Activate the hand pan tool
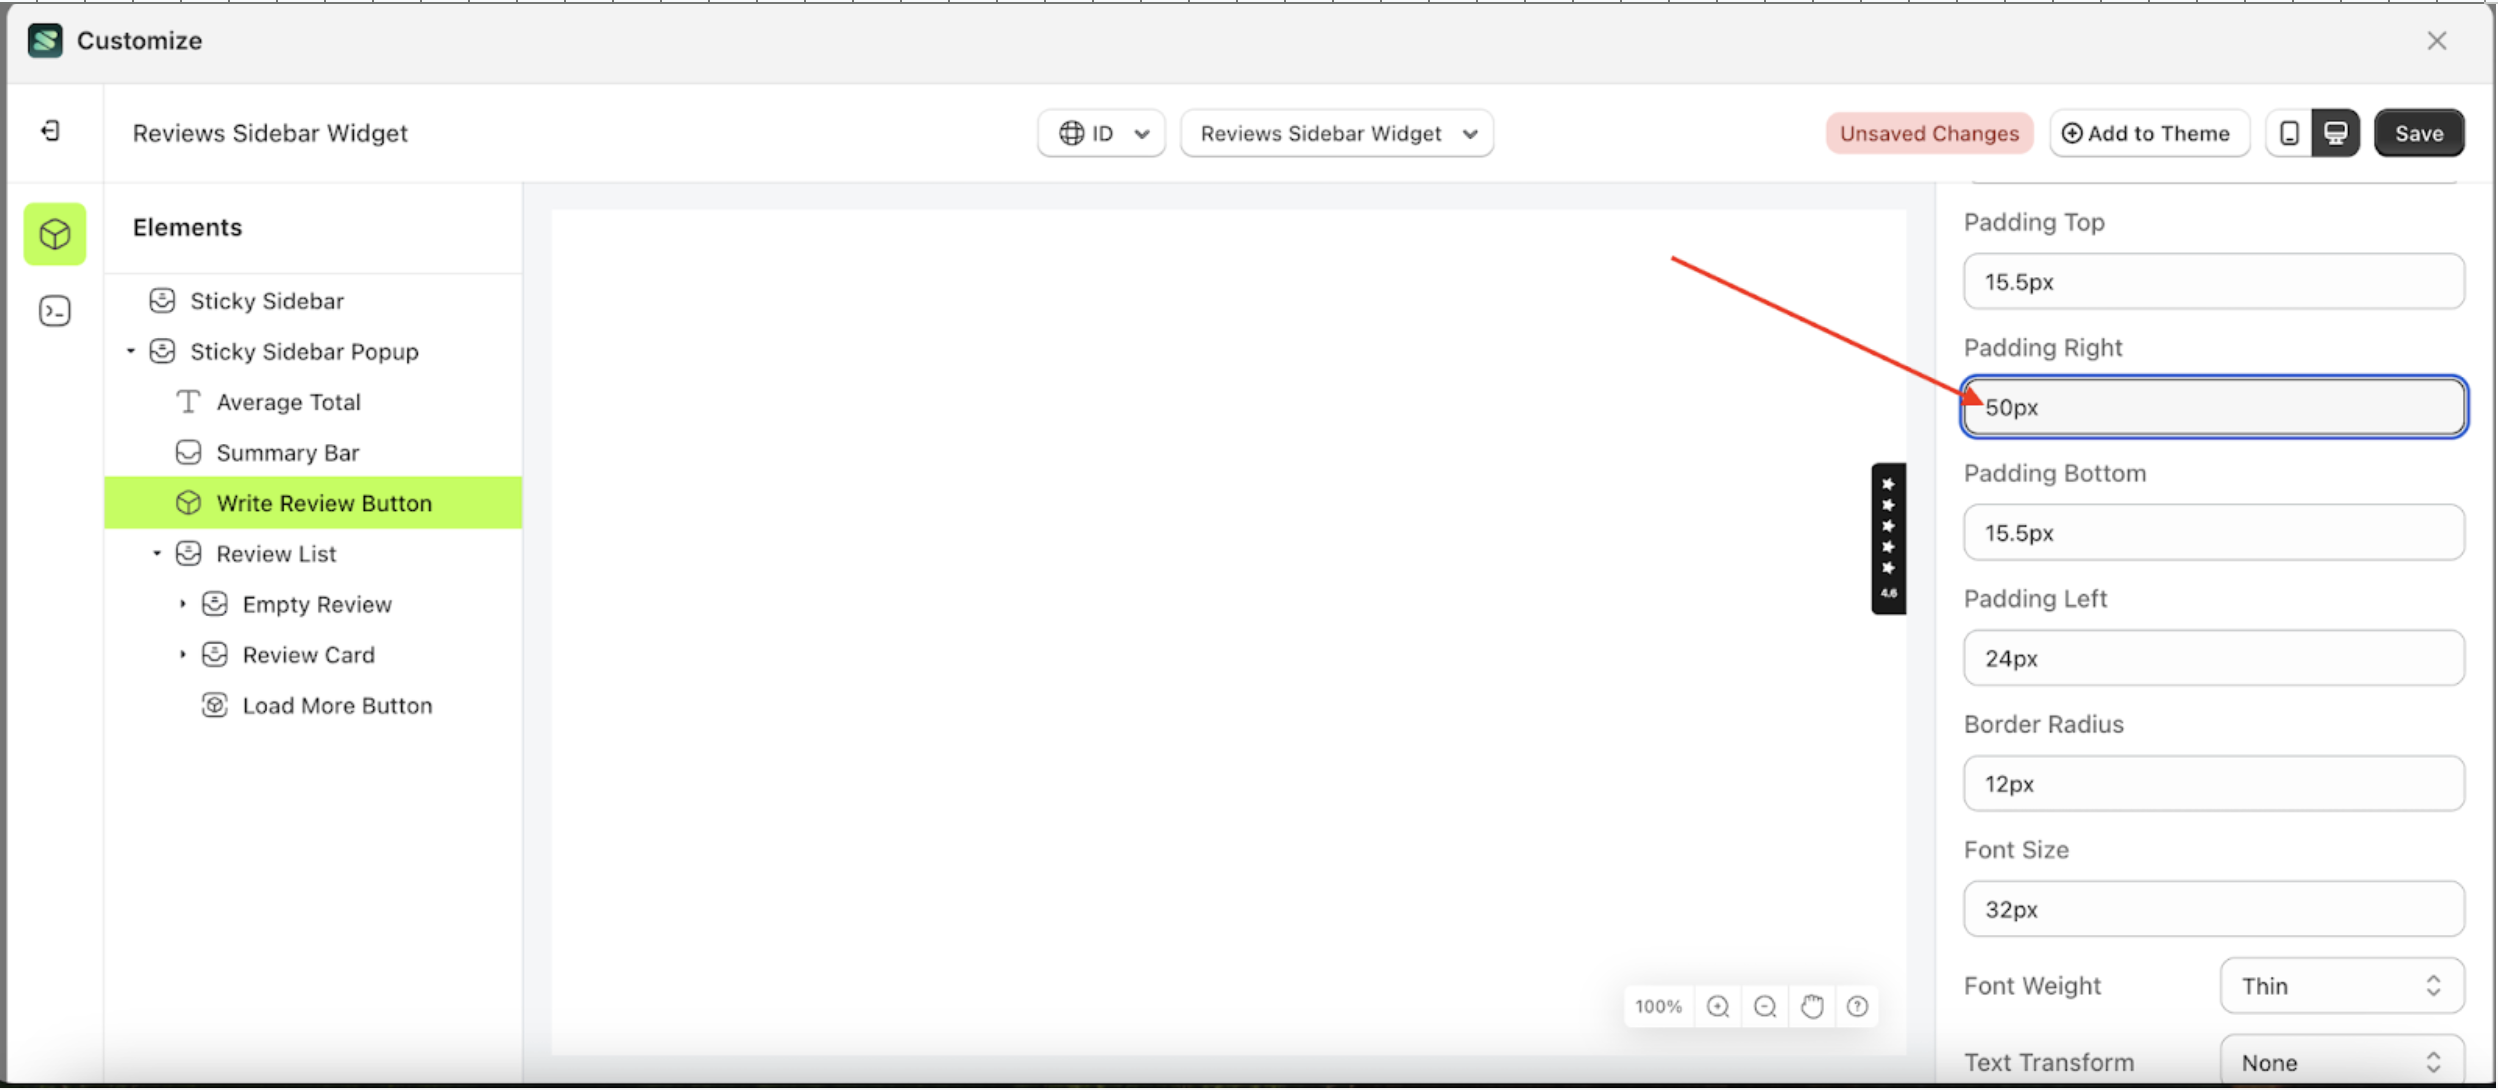This screenshot has height=1090, width=2498. click(1813, 1006)
